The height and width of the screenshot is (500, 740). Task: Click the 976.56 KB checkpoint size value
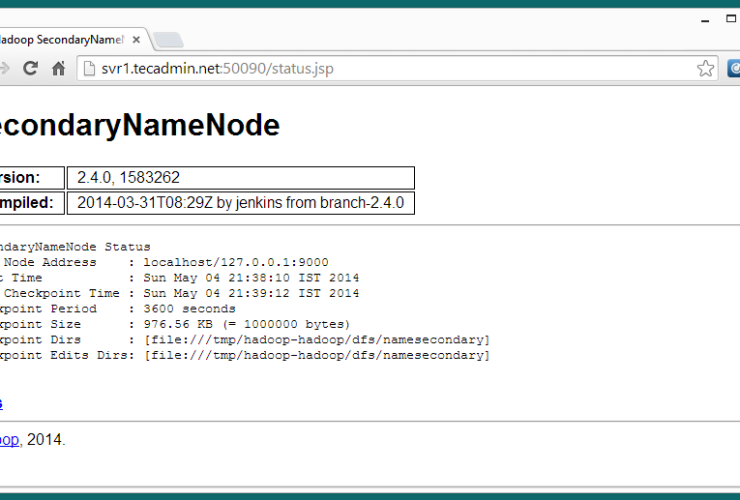tap(247, 324)
